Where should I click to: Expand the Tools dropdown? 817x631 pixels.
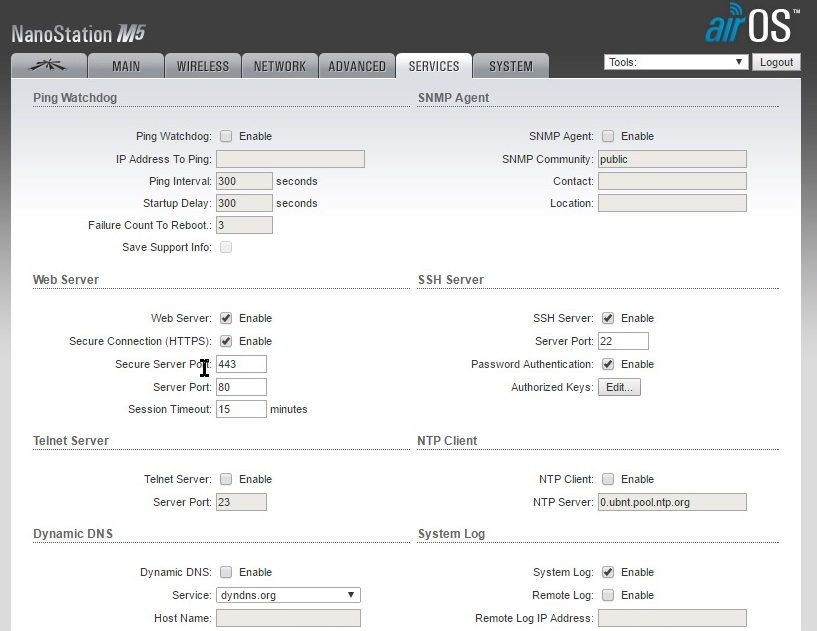tap(676, 62)
